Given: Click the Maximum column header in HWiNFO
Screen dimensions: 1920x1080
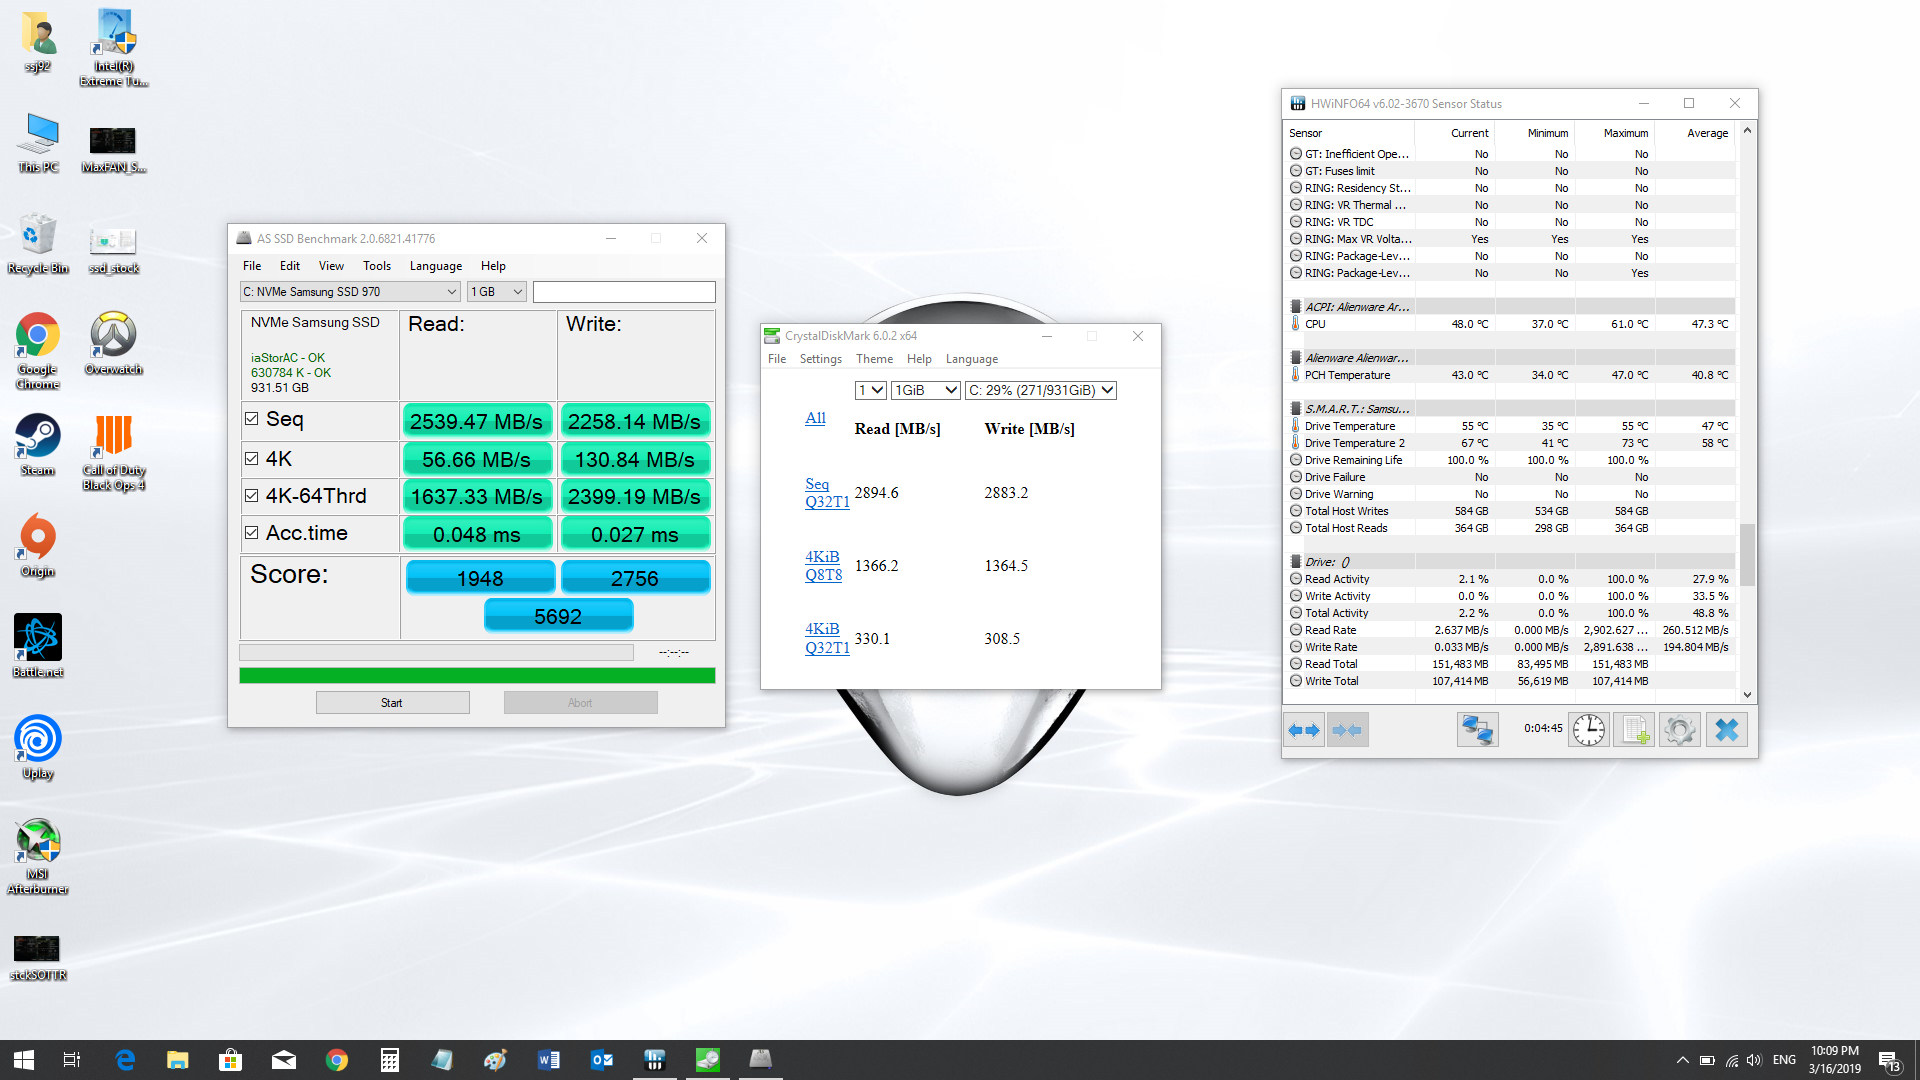Looking at the screenshot, I should coord(1625,133).
